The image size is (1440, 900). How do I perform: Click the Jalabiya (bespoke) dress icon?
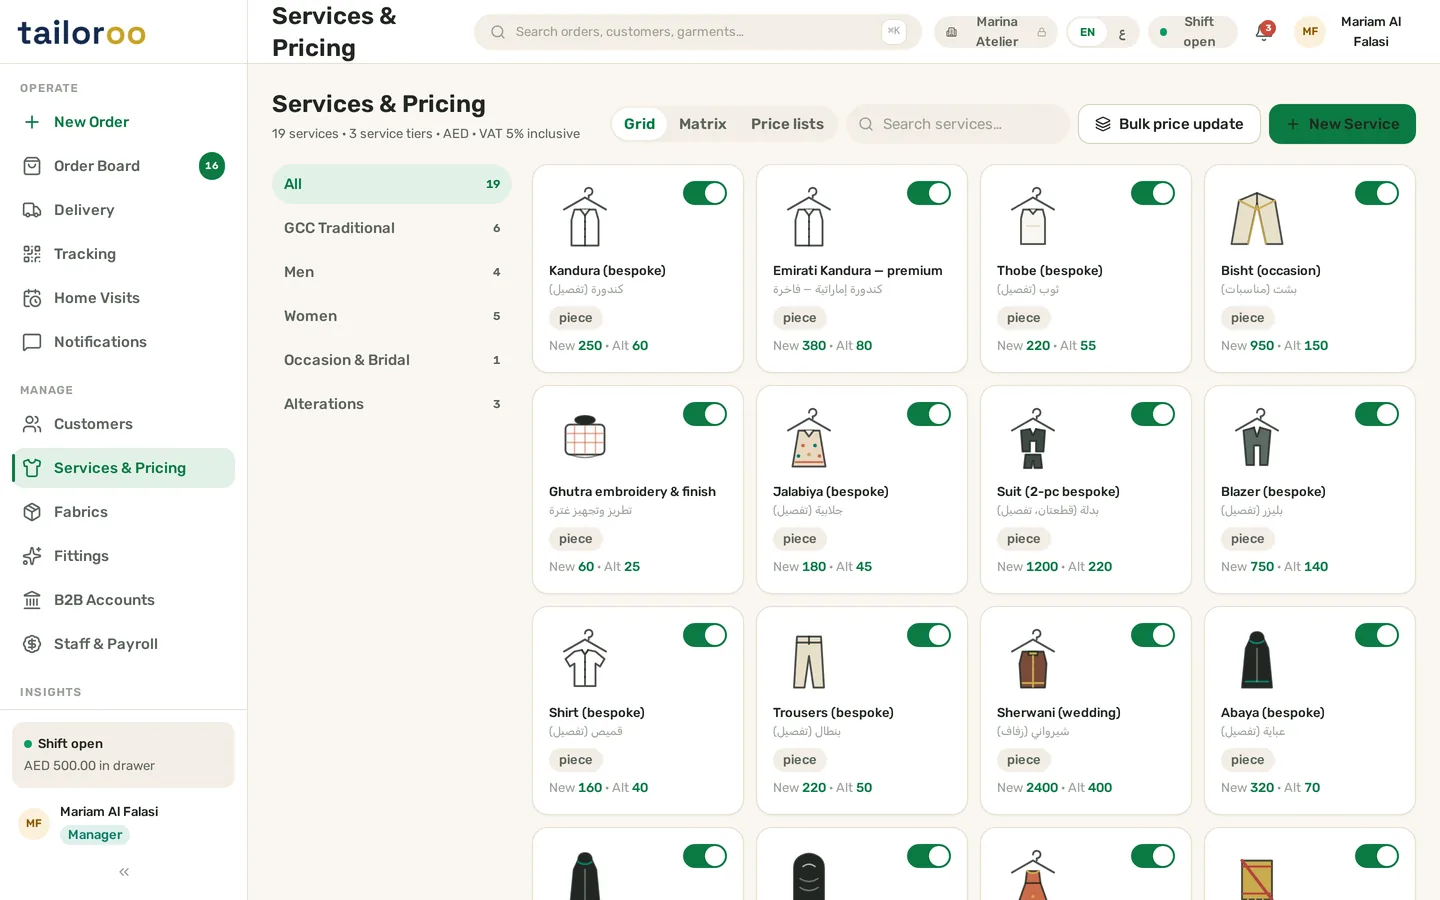coord(809,438)
